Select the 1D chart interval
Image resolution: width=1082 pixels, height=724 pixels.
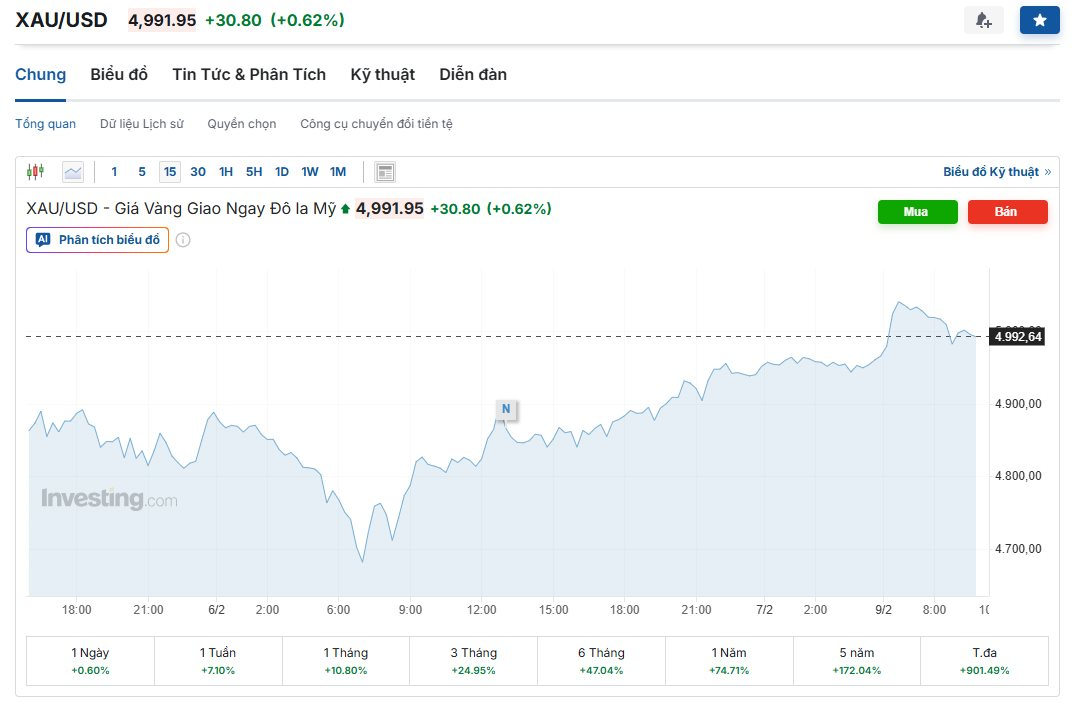click(x=282, y=172)
